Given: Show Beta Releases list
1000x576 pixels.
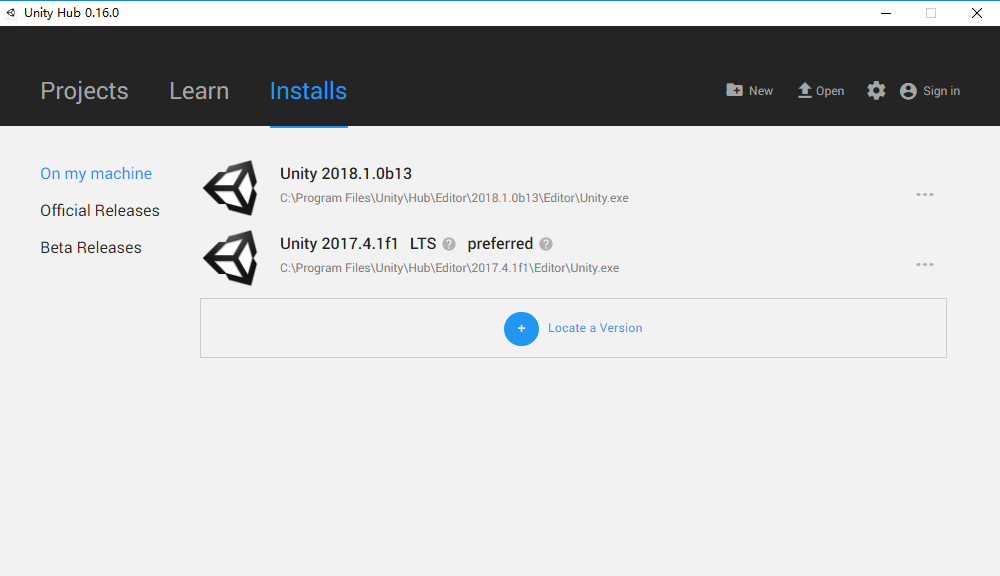Looking at the screenshot, I should (91, 247).
